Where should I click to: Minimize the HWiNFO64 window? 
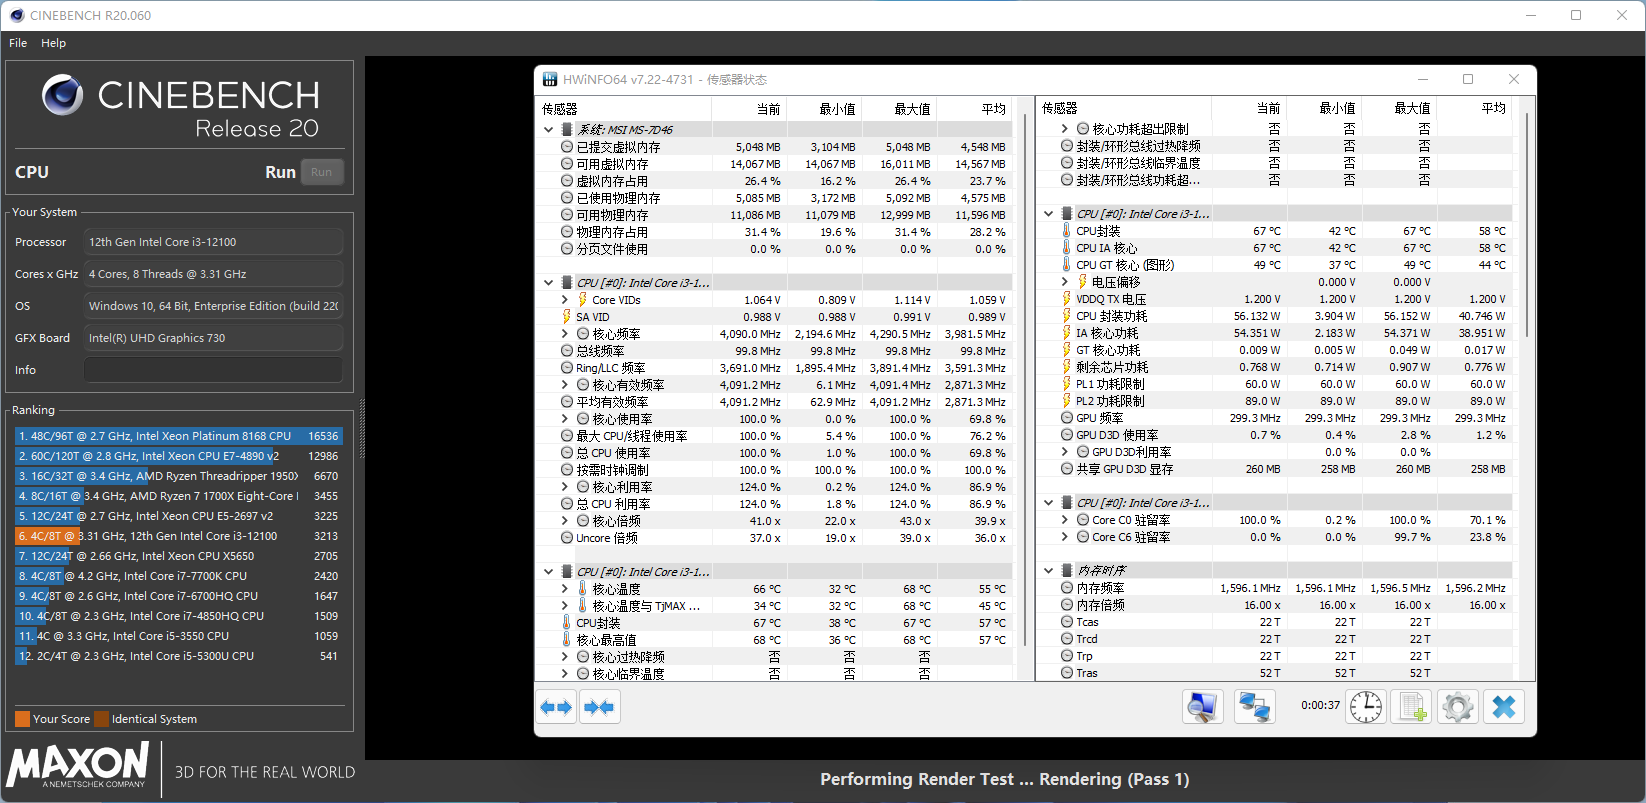point(1423,79)
